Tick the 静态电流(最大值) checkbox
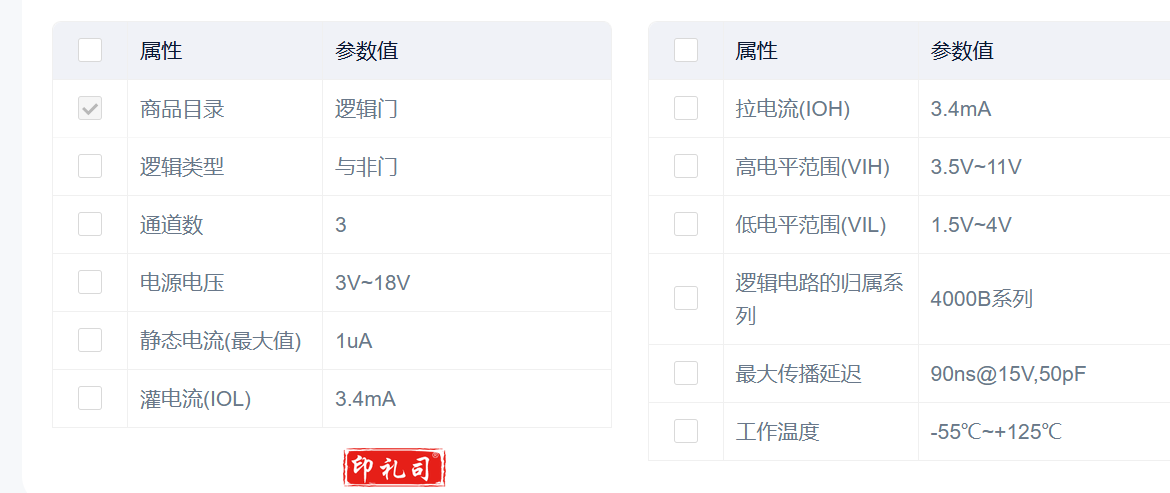Image resolution: width=1170 pixels, height=493 pixels. point(90,340)
